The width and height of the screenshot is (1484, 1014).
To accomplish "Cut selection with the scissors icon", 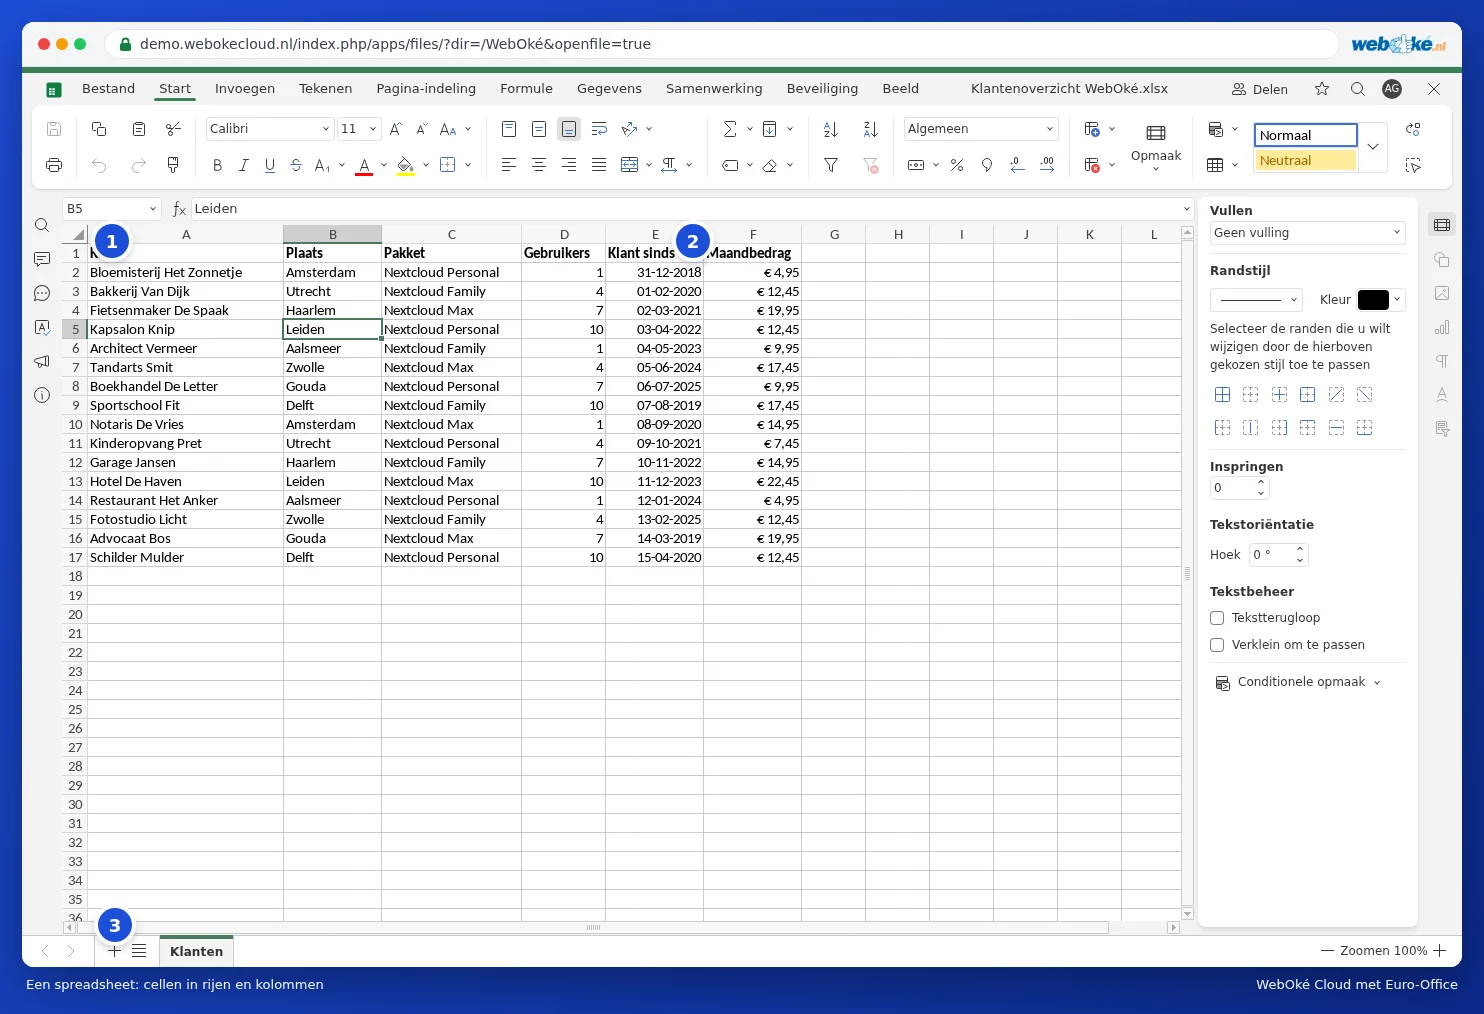I will [173, 129].
